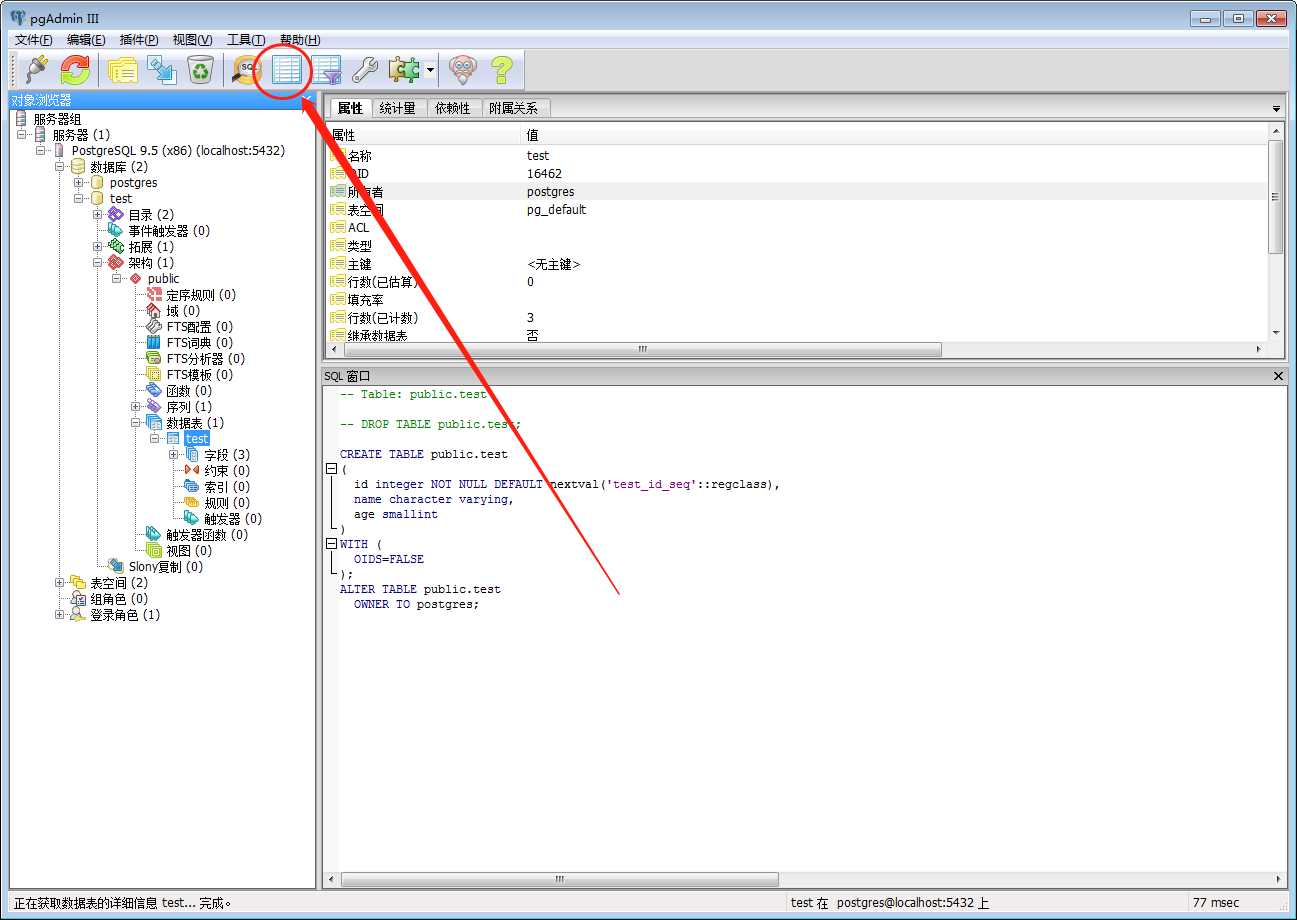Select the 组角色 (0) tree item
Screen dimensions: 1297x920
pyautogui.click(x=119, y=599)
